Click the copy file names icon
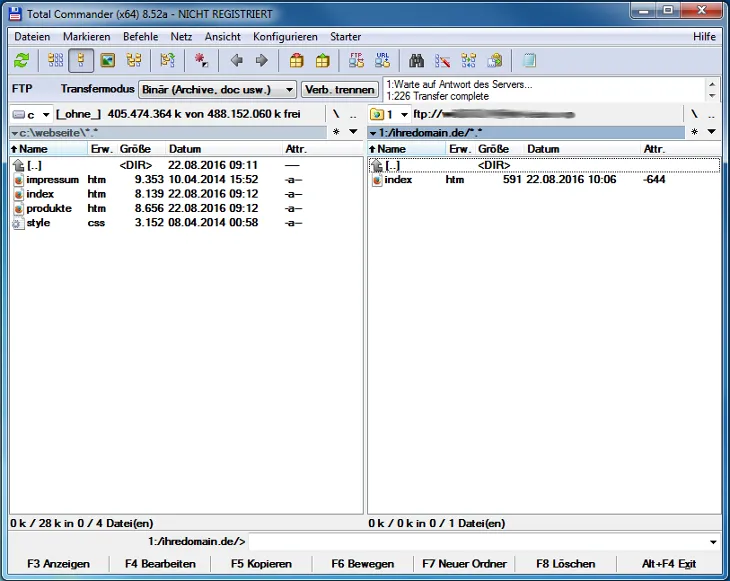Viewport: 730px width, 581px height. (x=495, y=61)
